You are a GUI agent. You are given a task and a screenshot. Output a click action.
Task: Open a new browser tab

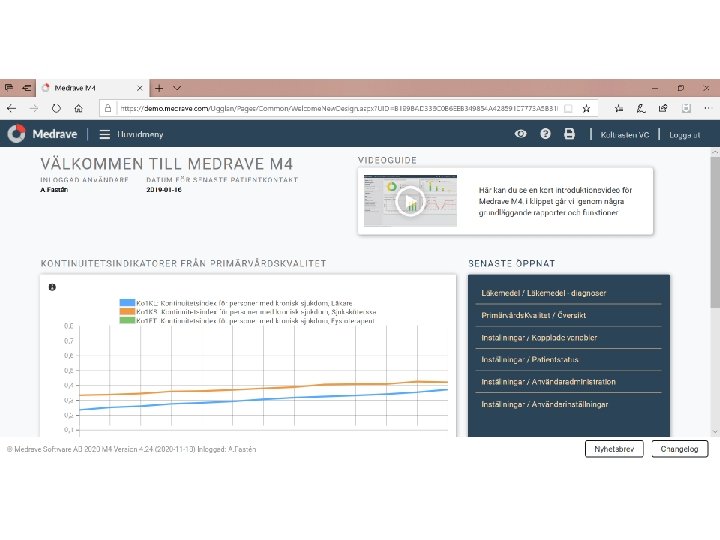click(x=159, y=88)
